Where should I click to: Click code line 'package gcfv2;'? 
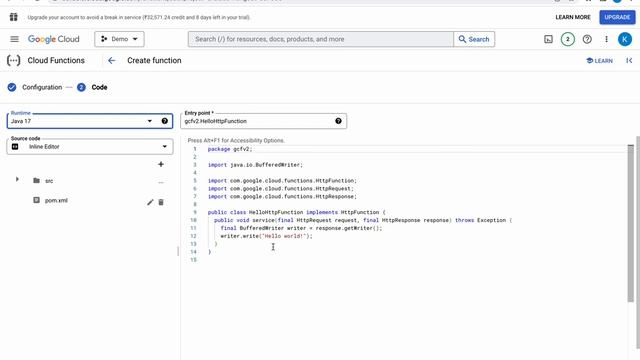point(230,149)
